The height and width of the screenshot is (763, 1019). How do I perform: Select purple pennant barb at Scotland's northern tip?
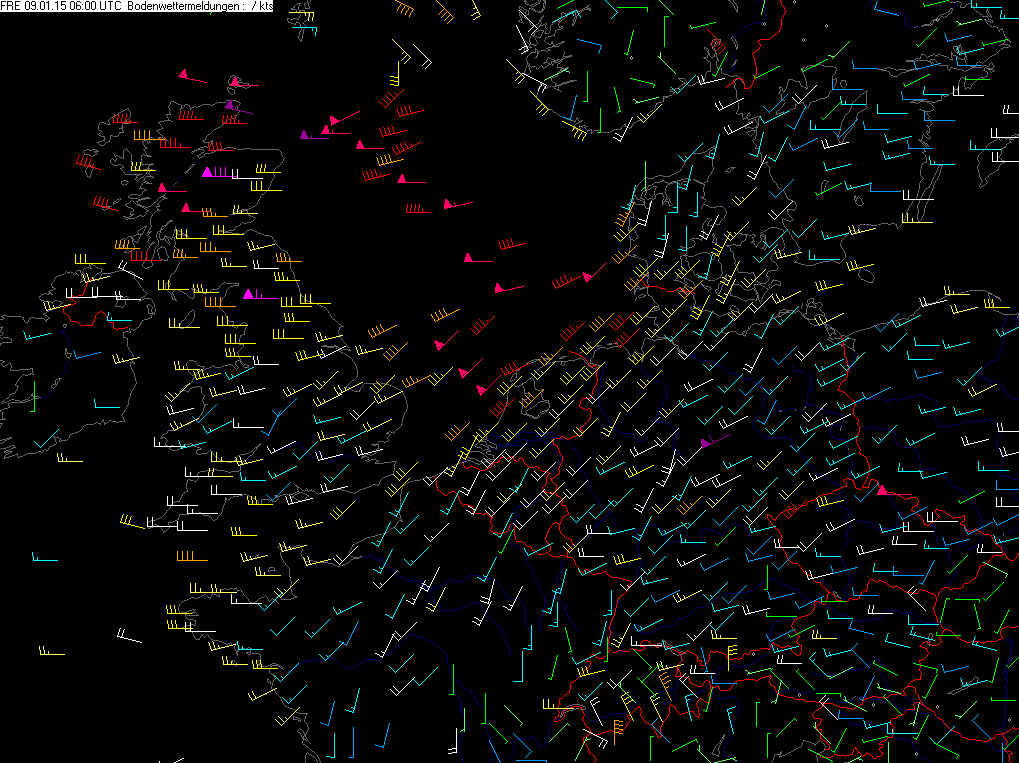239,108
